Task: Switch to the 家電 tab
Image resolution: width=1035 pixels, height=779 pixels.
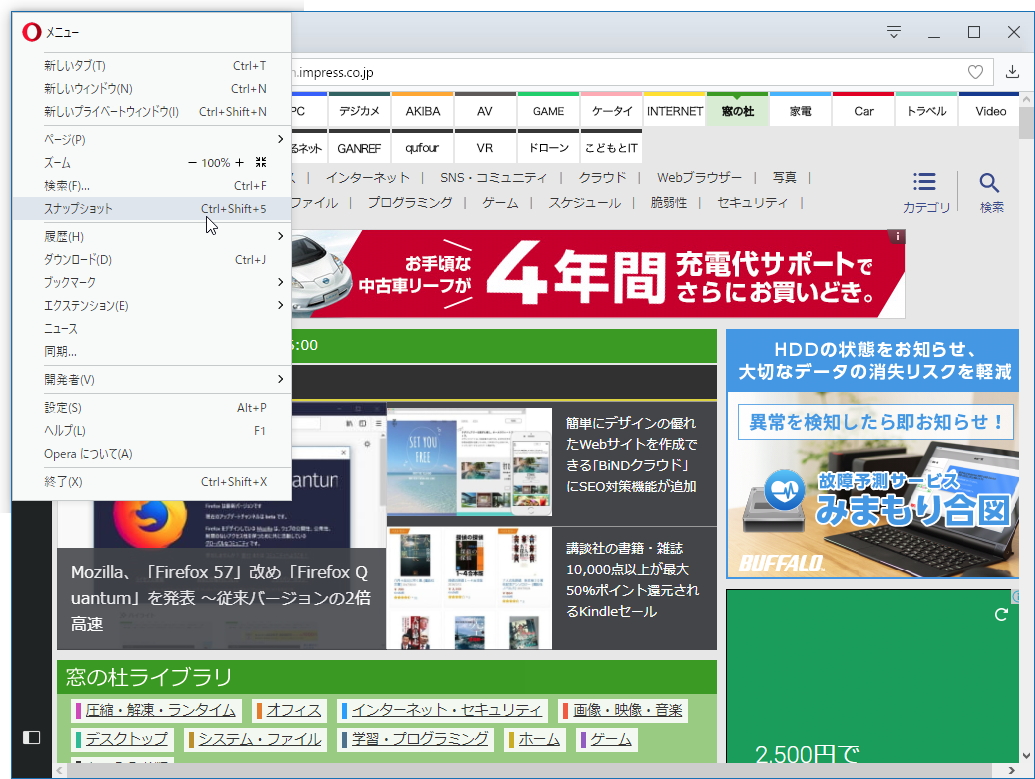Action: 800,111
